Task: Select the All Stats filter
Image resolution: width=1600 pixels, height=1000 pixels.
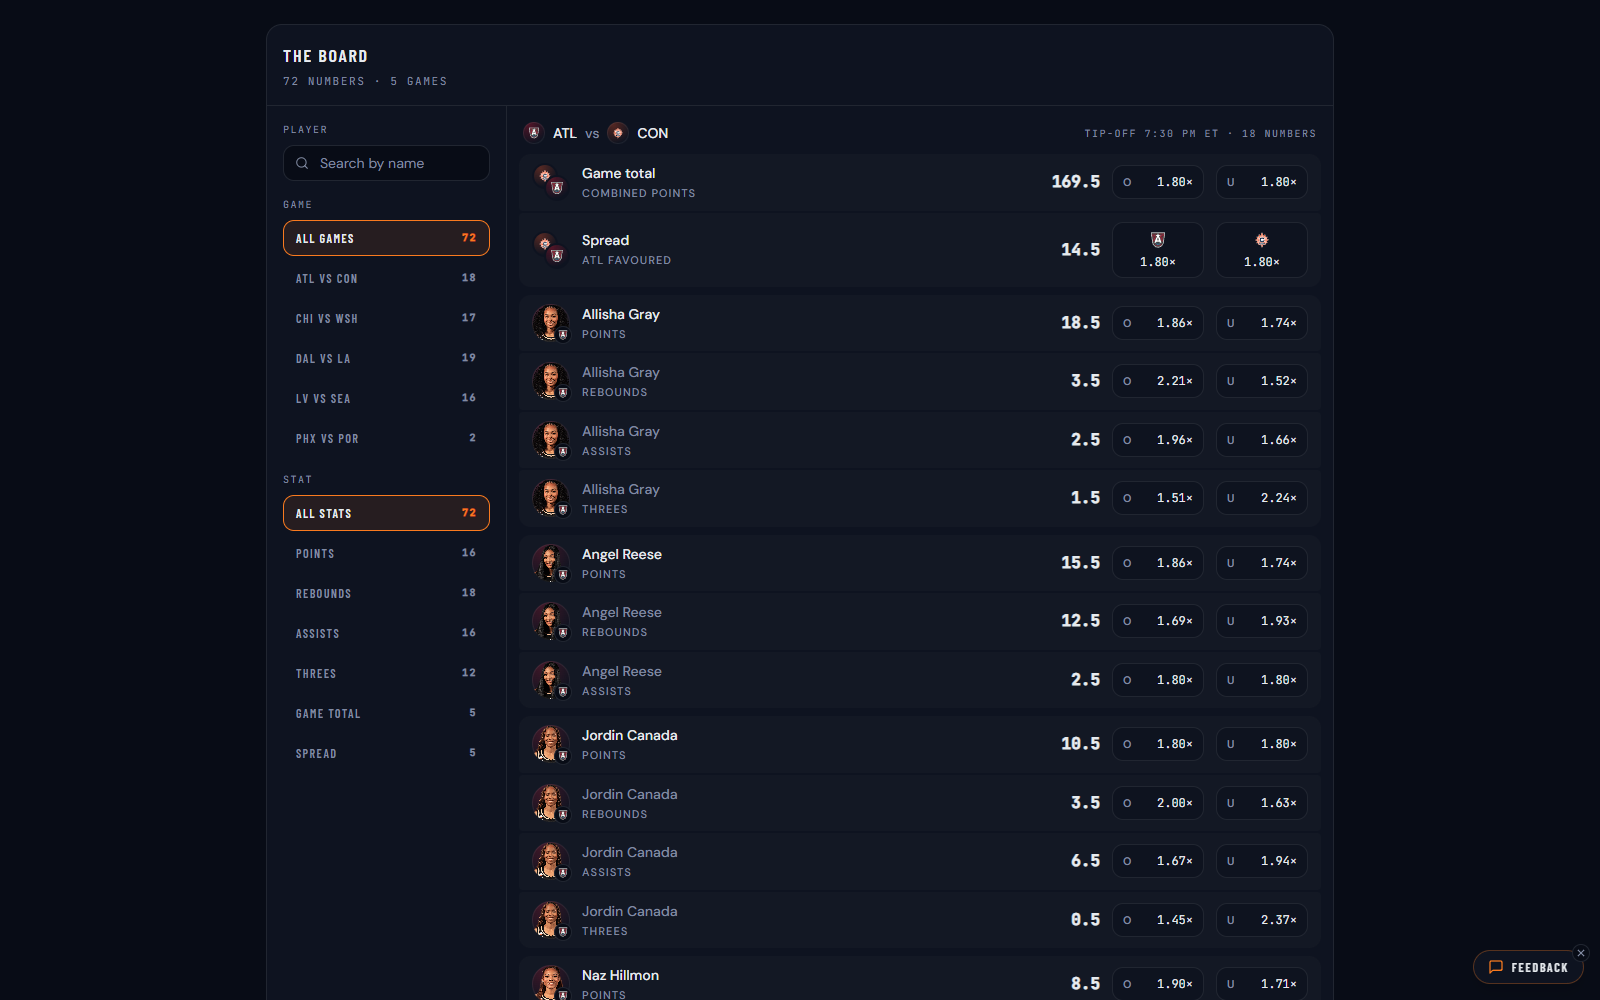Action: point(386,513)
